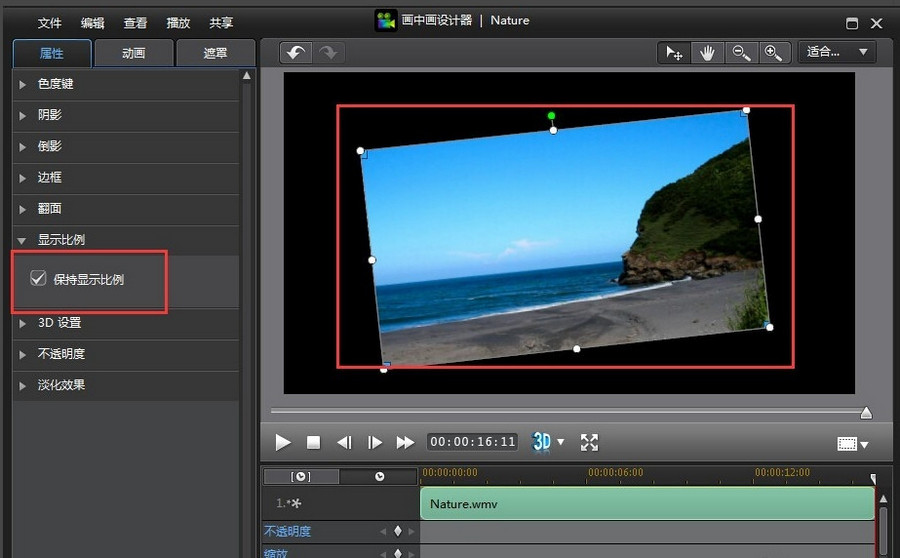Click the undo arrow button

click(x=295, y=53)
